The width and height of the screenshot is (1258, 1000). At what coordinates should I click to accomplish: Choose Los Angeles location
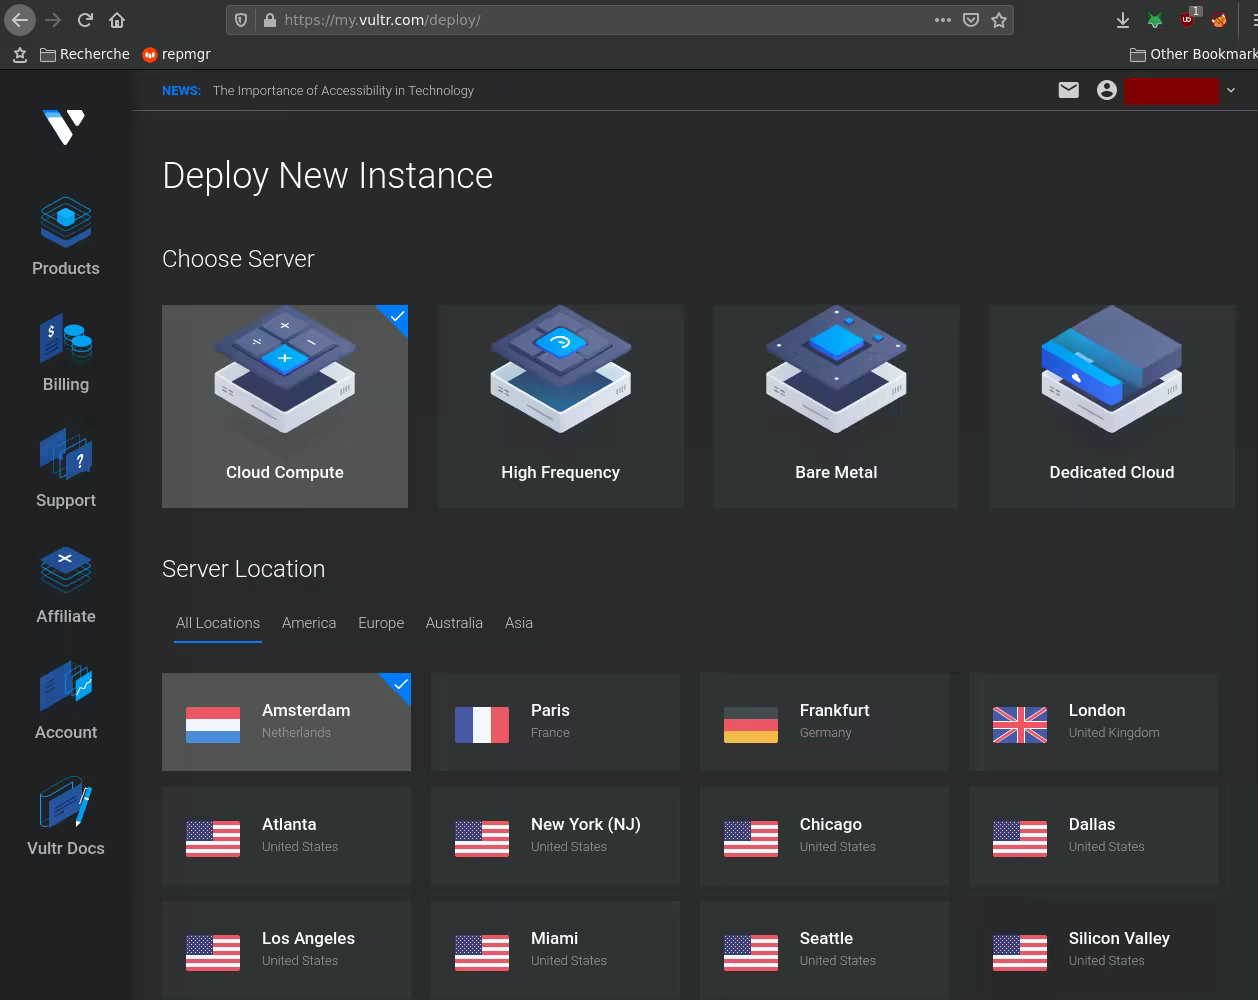click(286, 950)
